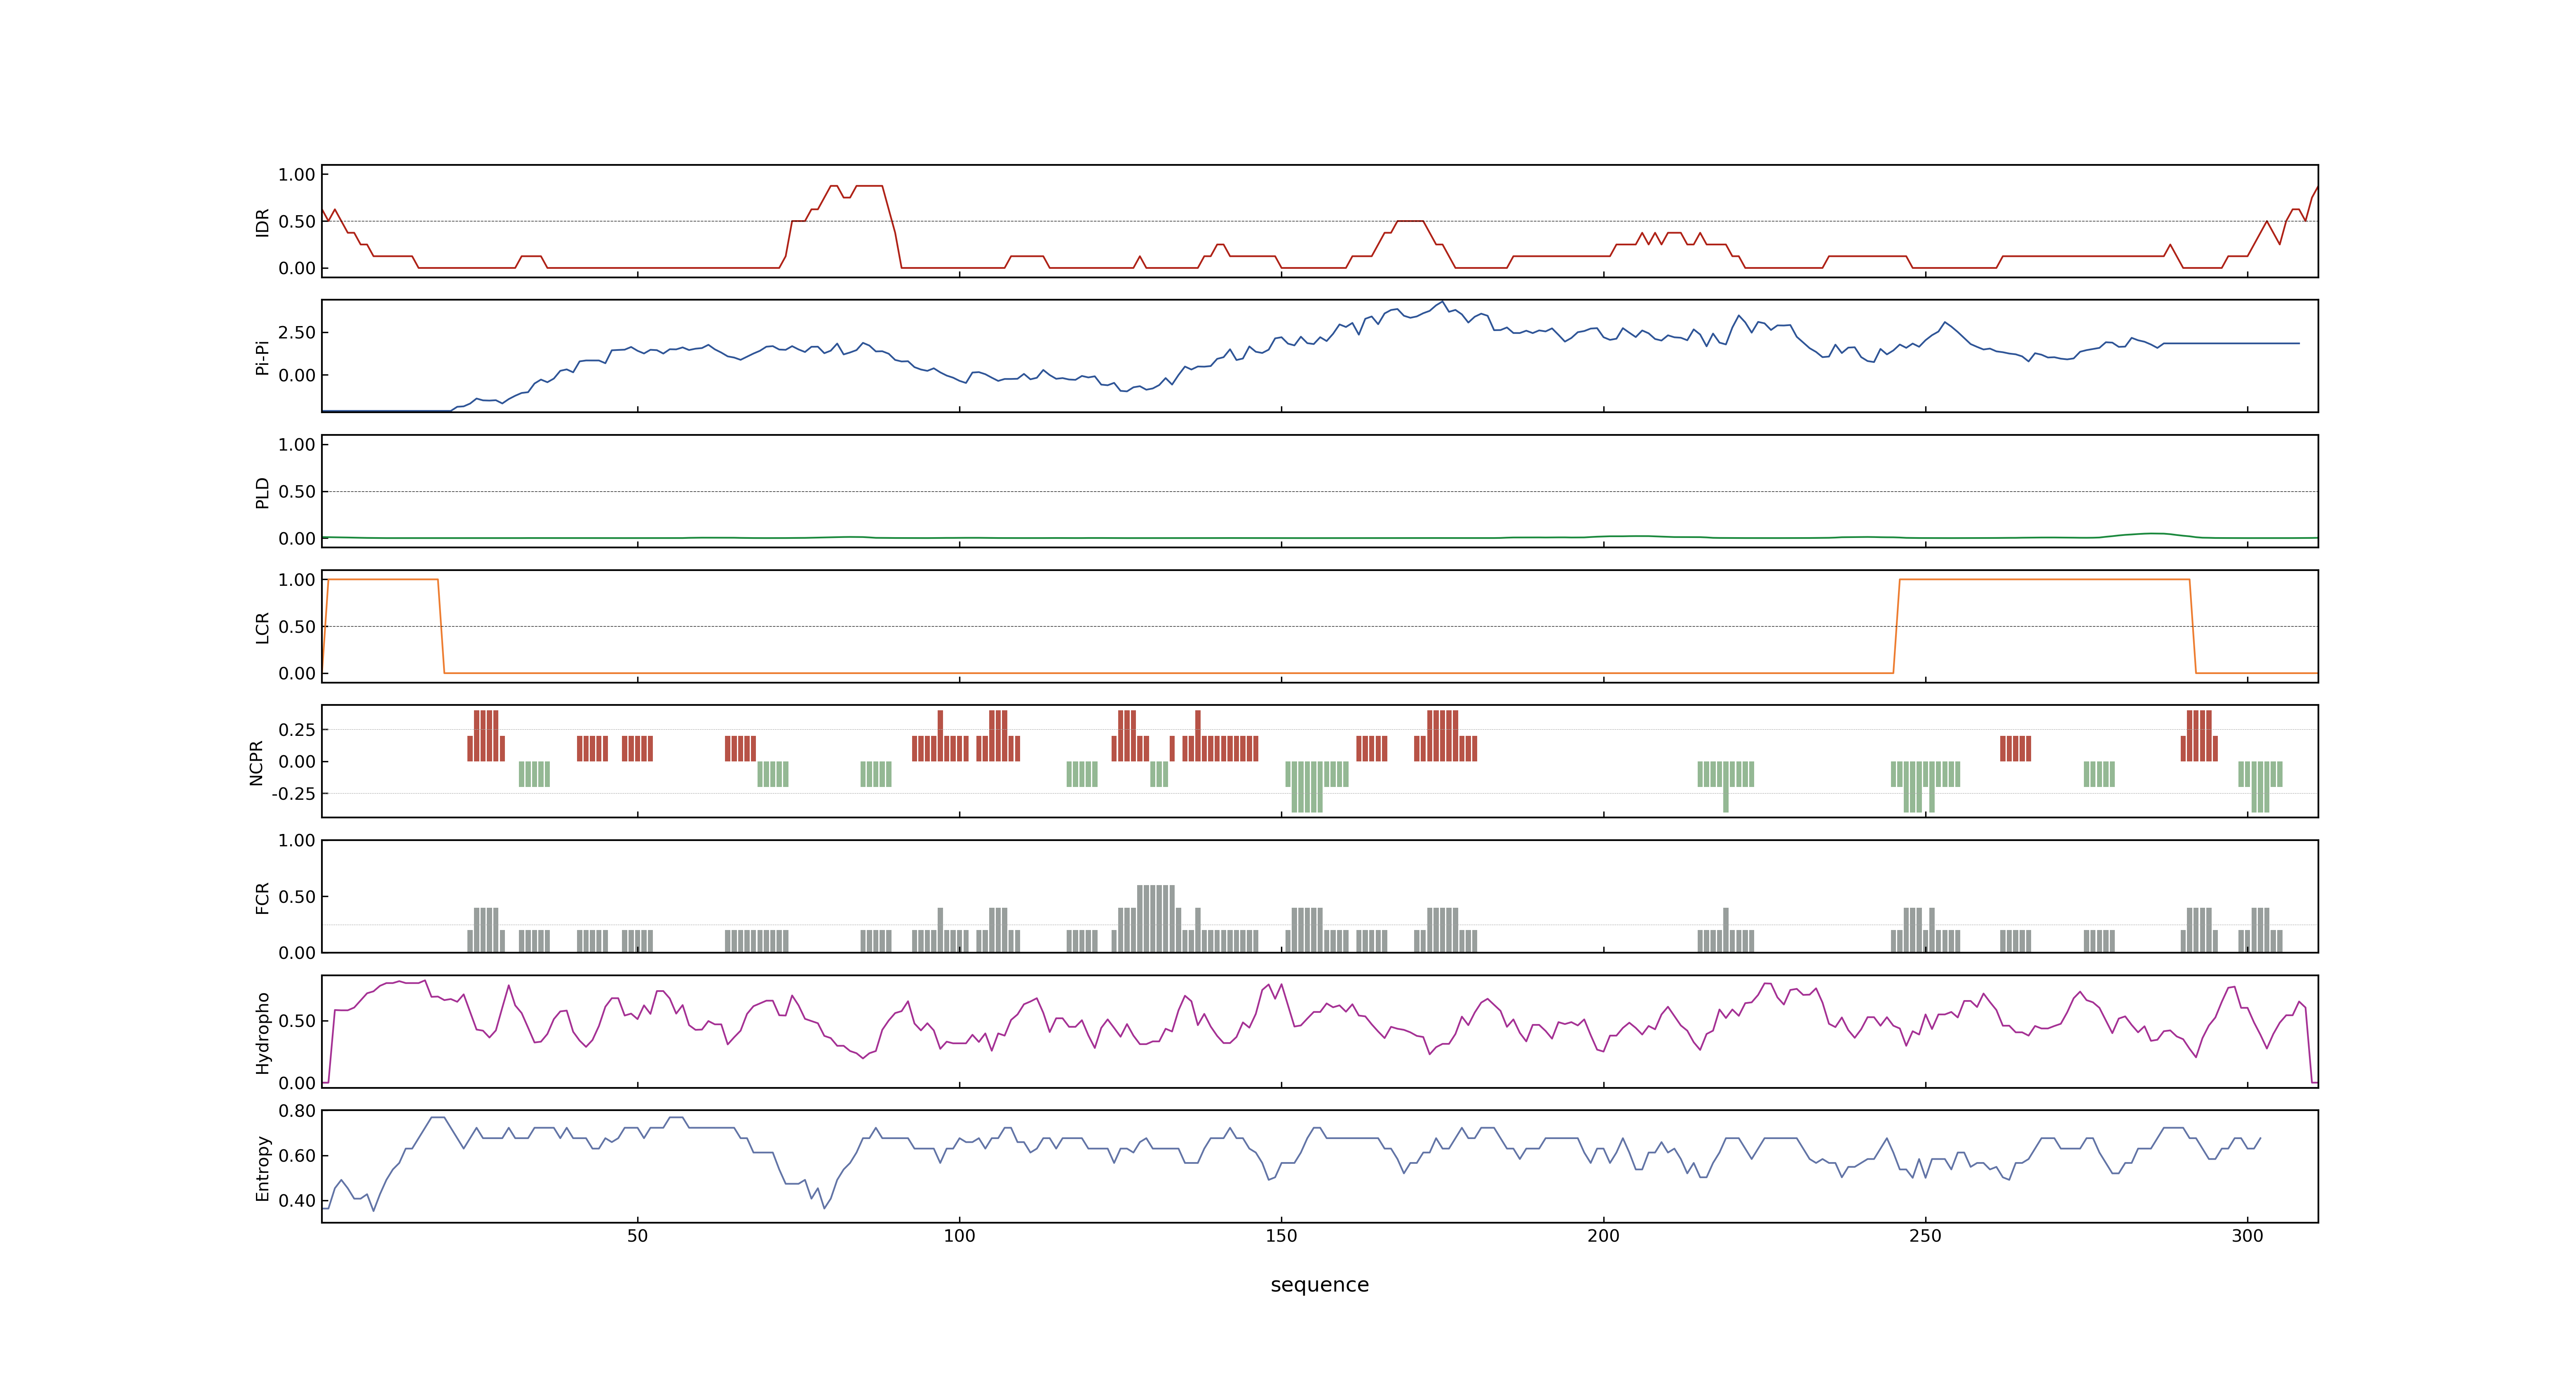Click the LCR plateau at sequence start
2576x1374 pixels.
(383, 579)
